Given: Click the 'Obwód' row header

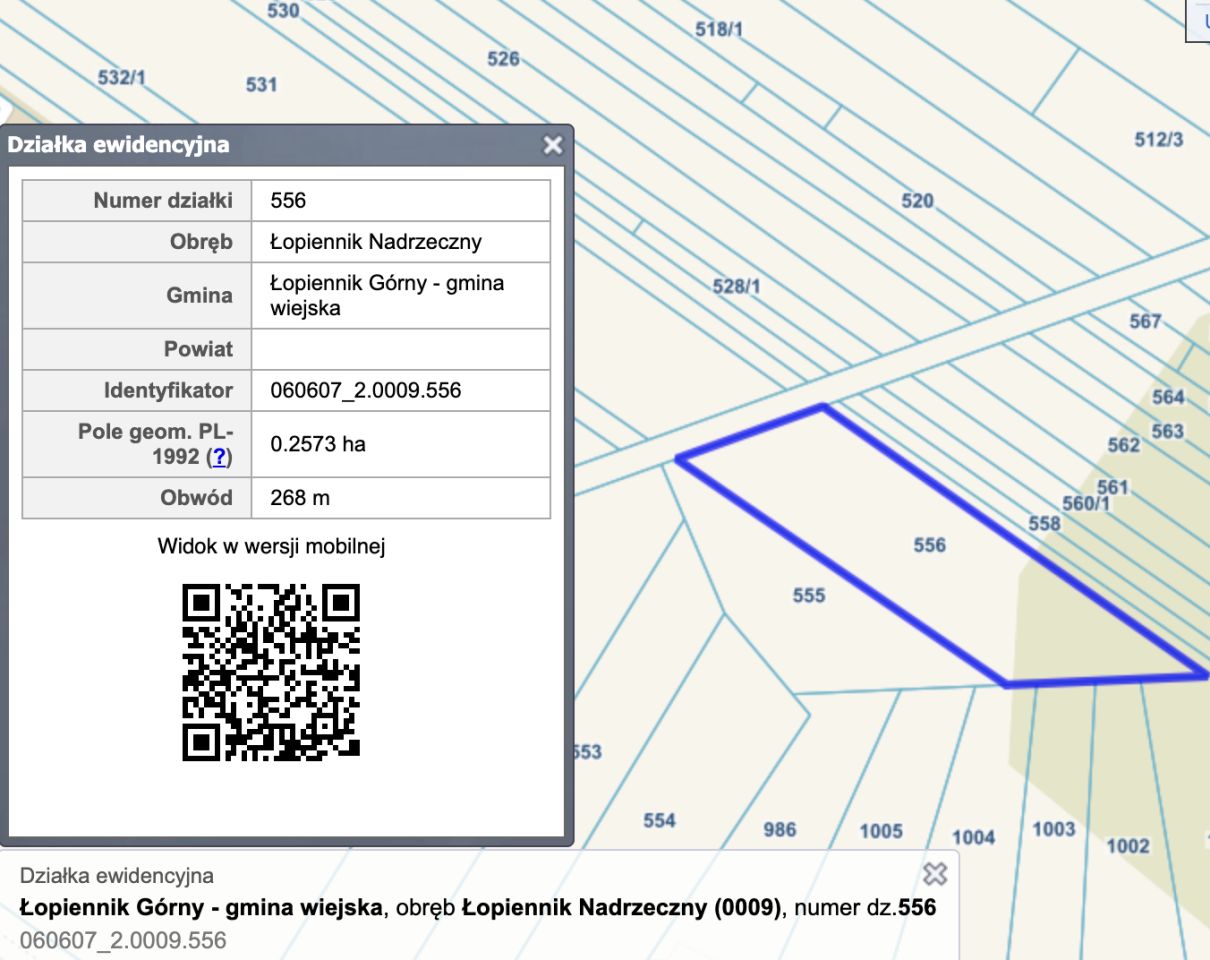Looking at the screenshot, I should coord(137,497).
